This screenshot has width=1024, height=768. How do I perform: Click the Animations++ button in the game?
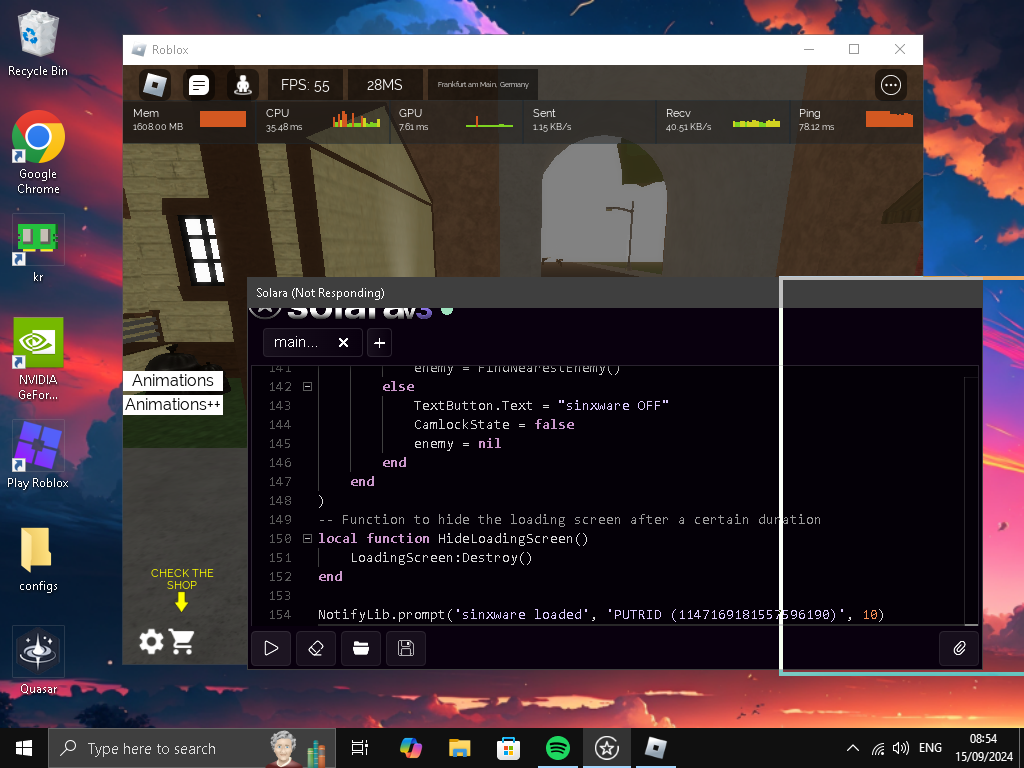pyautogui.click(x=173, y=405)
